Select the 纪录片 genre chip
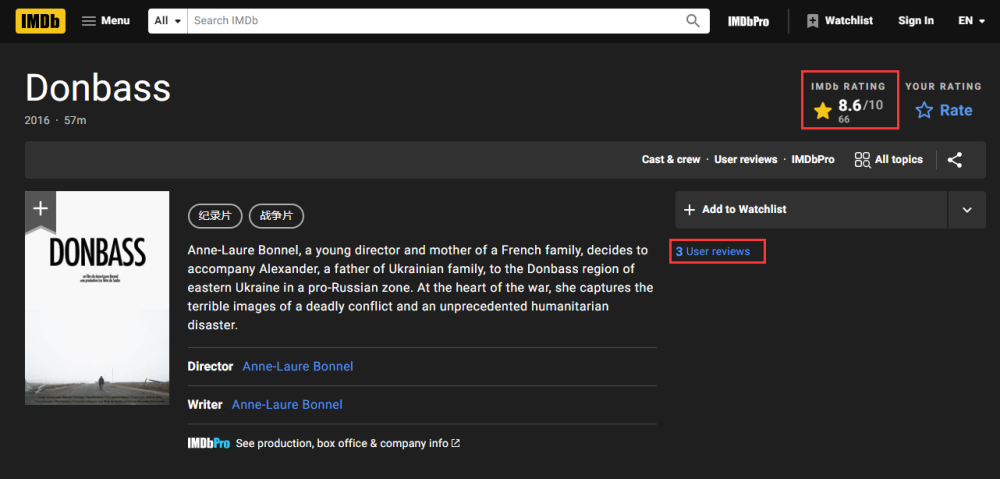 (x=215, y=216)
